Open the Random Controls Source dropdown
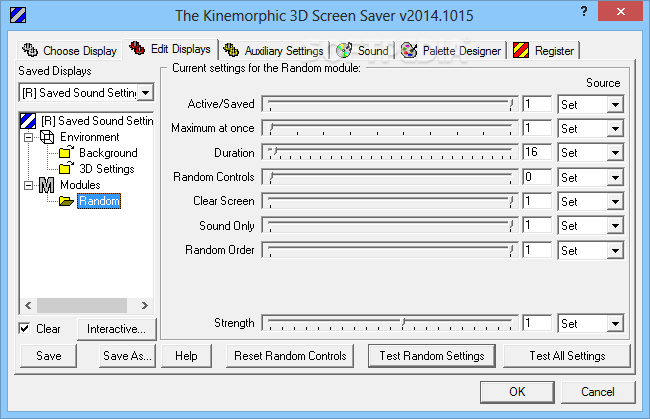The image size is (650, 419). click(x=615, y=177)
